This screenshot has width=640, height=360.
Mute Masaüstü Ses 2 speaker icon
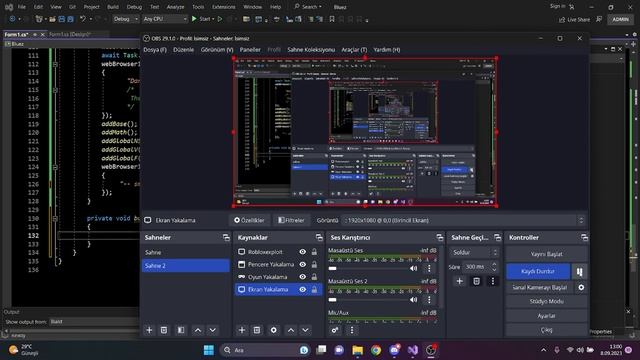(x=413, y=300)
